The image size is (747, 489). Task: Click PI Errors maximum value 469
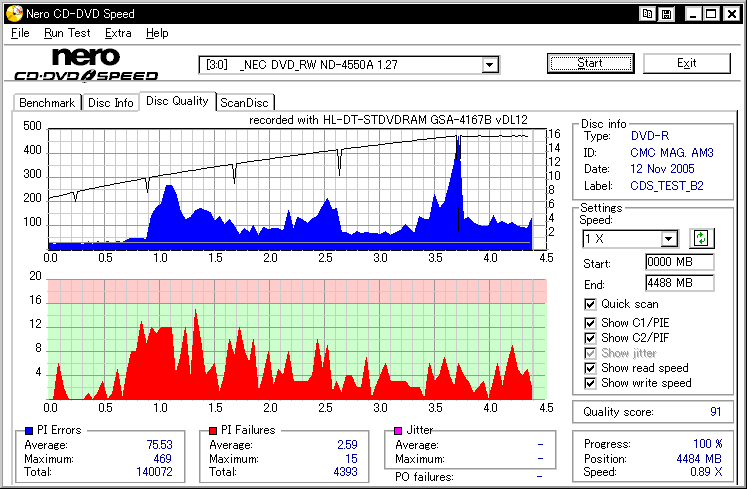pyautogui.click(x=162, y=458)
